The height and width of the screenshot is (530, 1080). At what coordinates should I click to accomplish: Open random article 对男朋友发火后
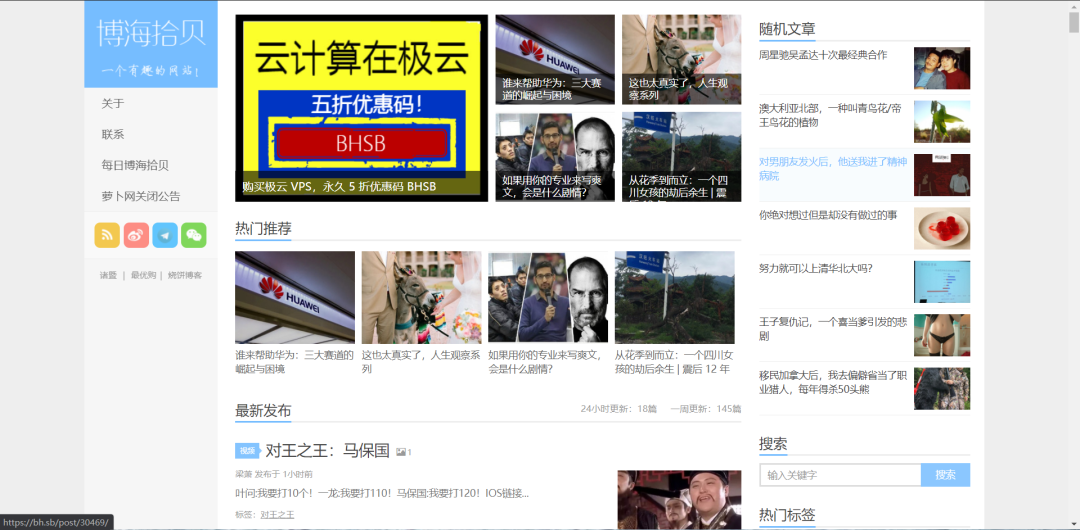tap(833, 168)
